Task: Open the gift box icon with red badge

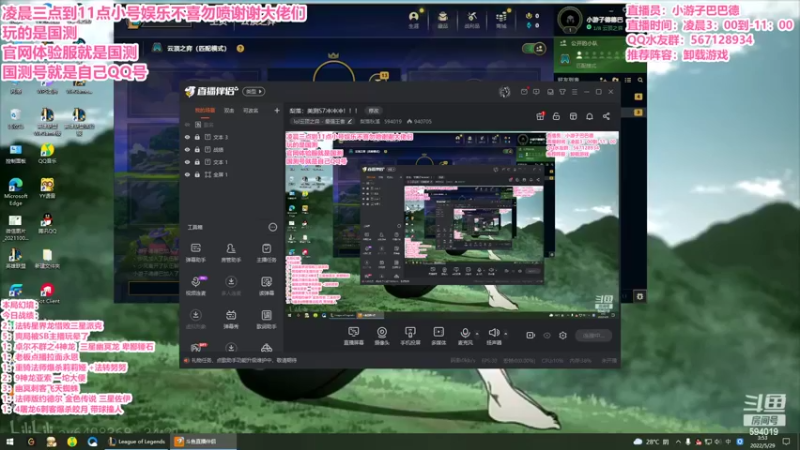Action: [540, 116]
